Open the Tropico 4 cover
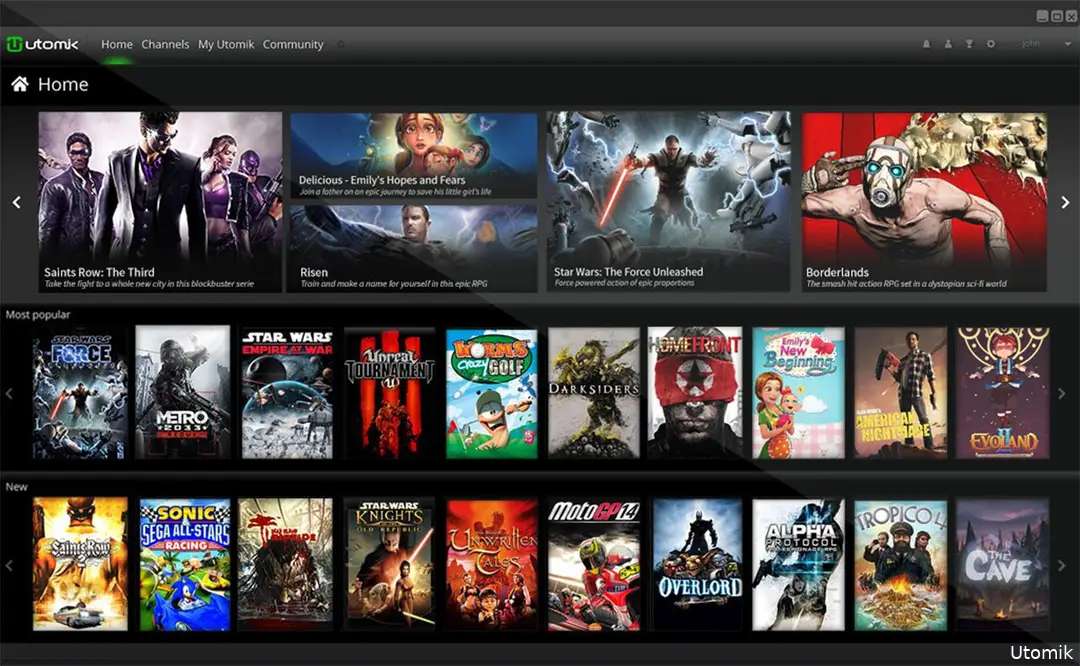Screen dimensions: 1080x666 (900, 565)
